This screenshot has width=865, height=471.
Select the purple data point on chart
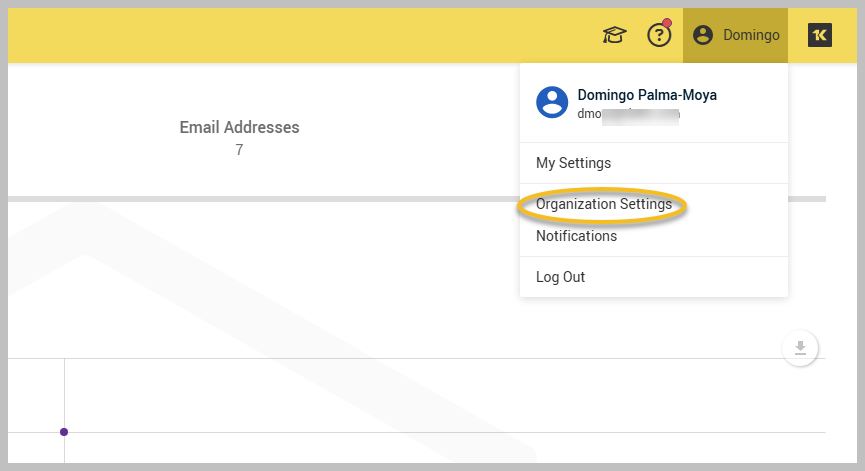tap(64, 432)
